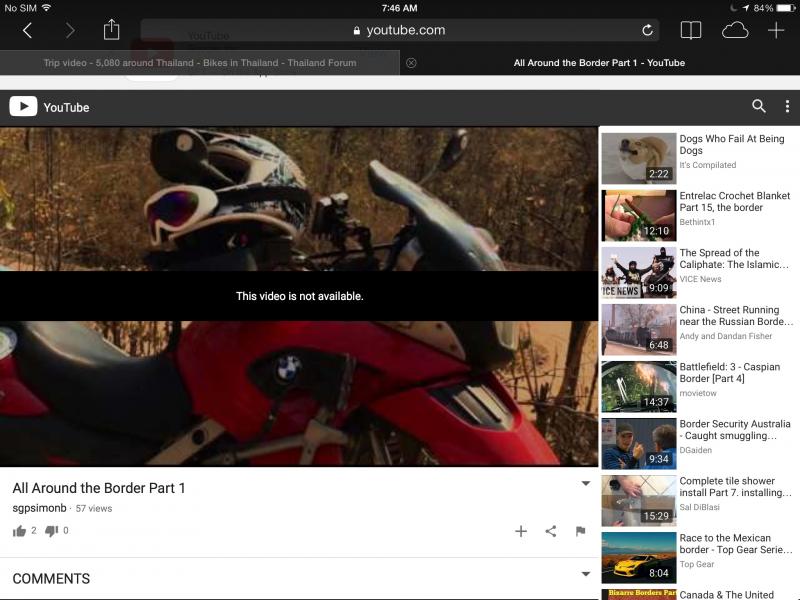Open the Safari bookmarks book icon
The height and width of the screenshot is (600, 800).
[691, 31]
